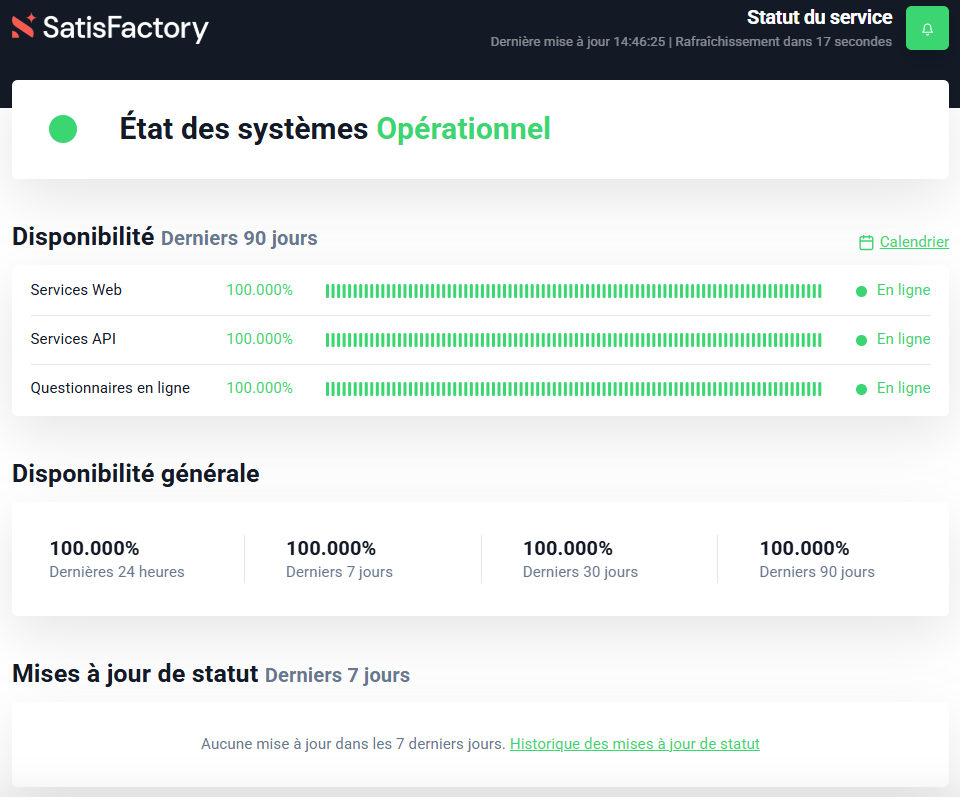Click the green status dot for Services Web
This screenshot has width=960, height=797.
(x=861, y=291)
